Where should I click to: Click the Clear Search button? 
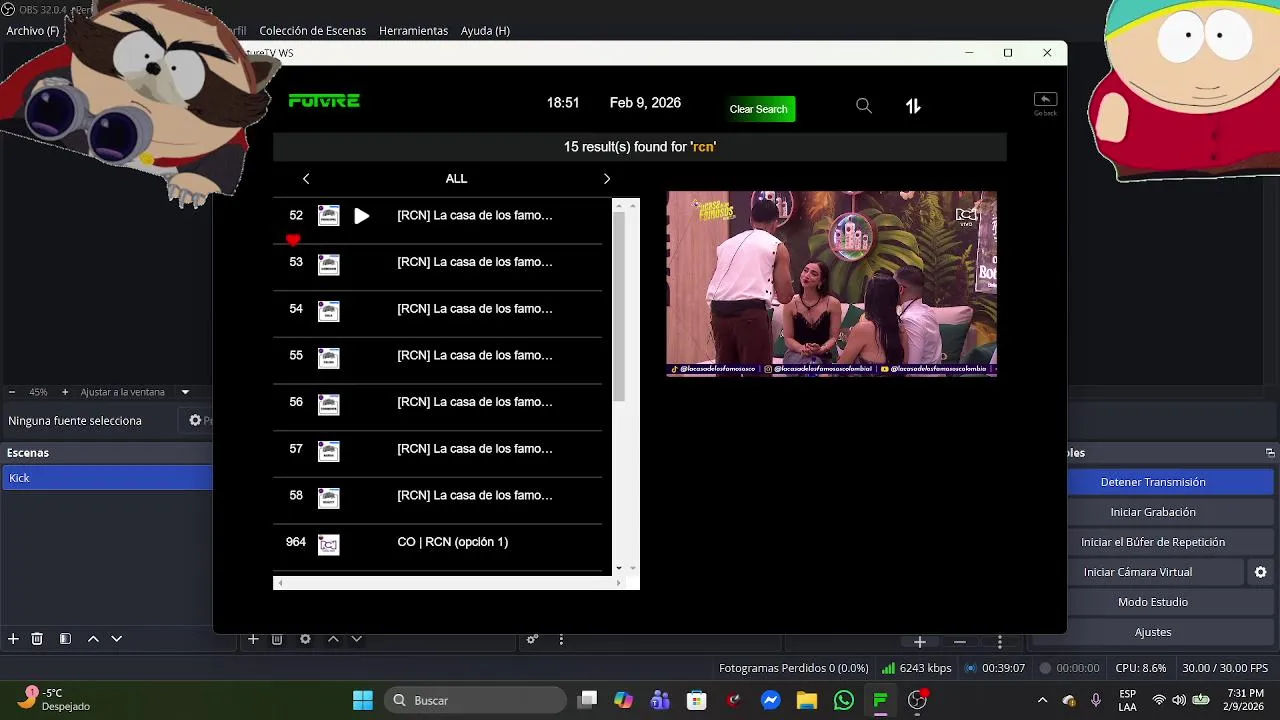pyautogui.click(x=759, y=109)
